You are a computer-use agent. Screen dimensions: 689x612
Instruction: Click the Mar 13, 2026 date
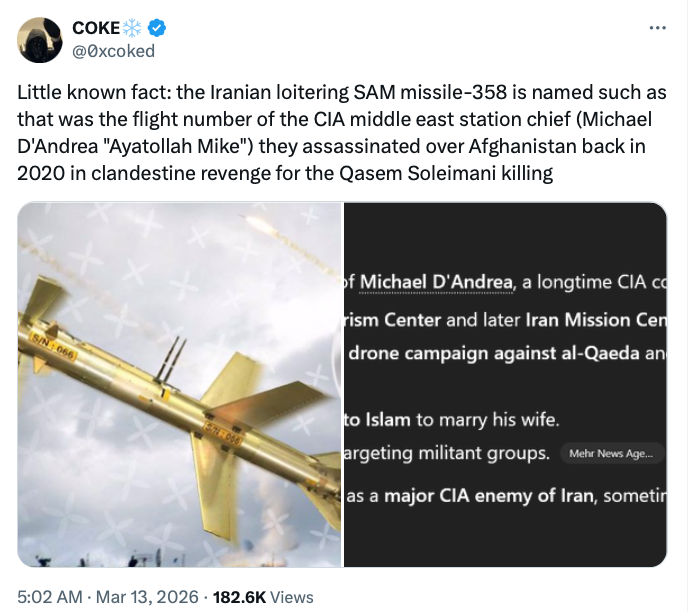click(x=148, y=597)
